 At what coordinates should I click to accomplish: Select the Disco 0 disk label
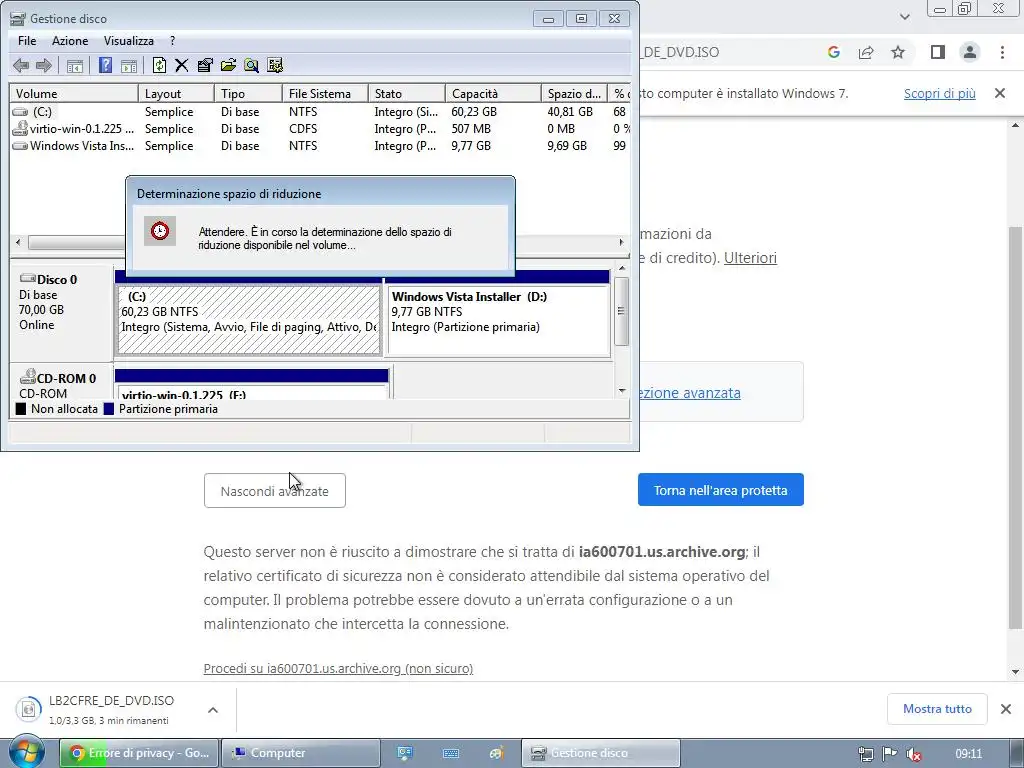[61, 312]
